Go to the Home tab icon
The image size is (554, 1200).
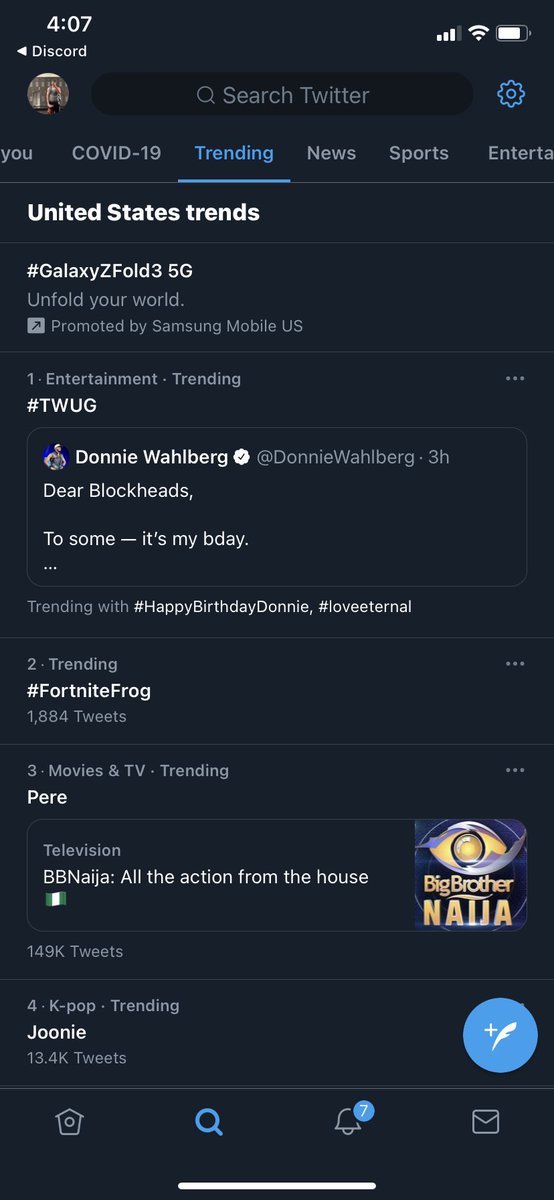tap(69, 1122)
